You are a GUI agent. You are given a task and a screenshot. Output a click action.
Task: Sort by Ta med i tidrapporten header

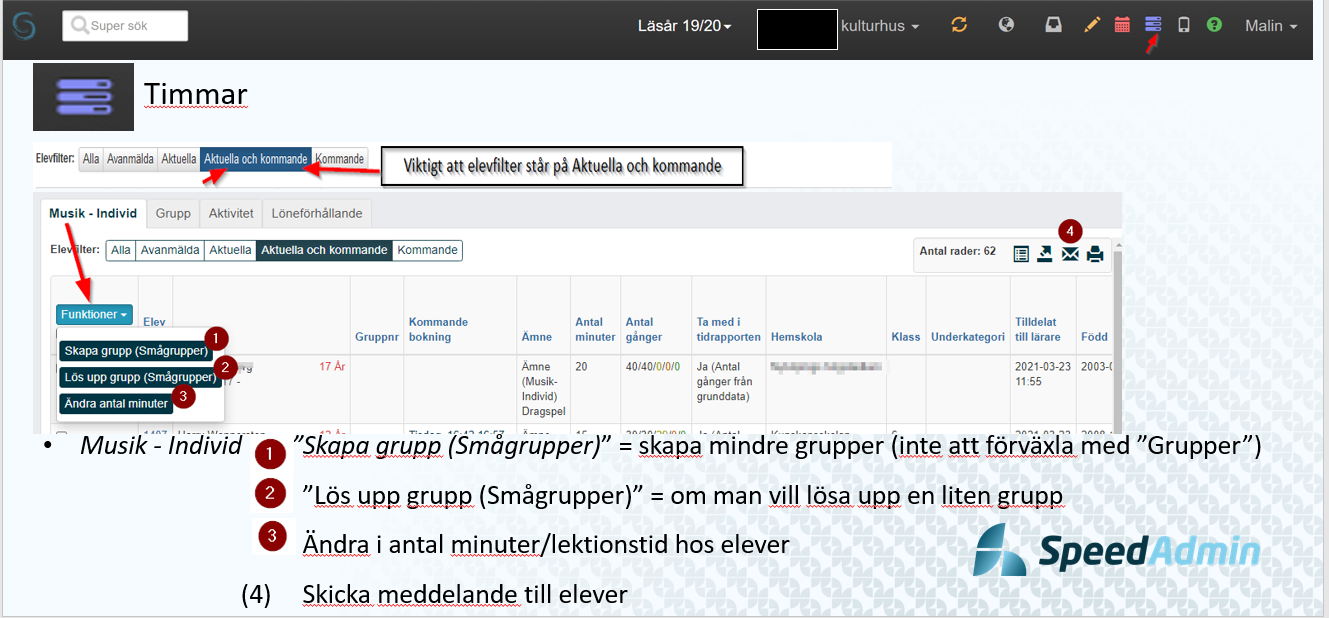pyautogui.click(x=729, y=329)
